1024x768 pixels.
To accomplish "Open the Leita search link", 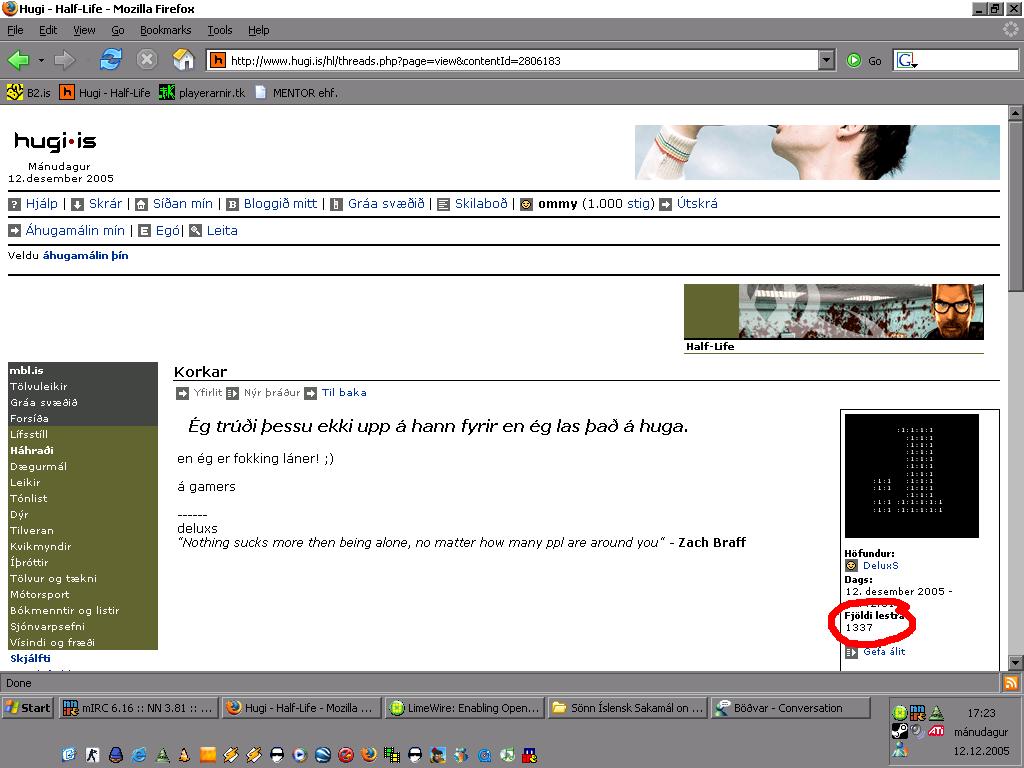I will point(222,231).
